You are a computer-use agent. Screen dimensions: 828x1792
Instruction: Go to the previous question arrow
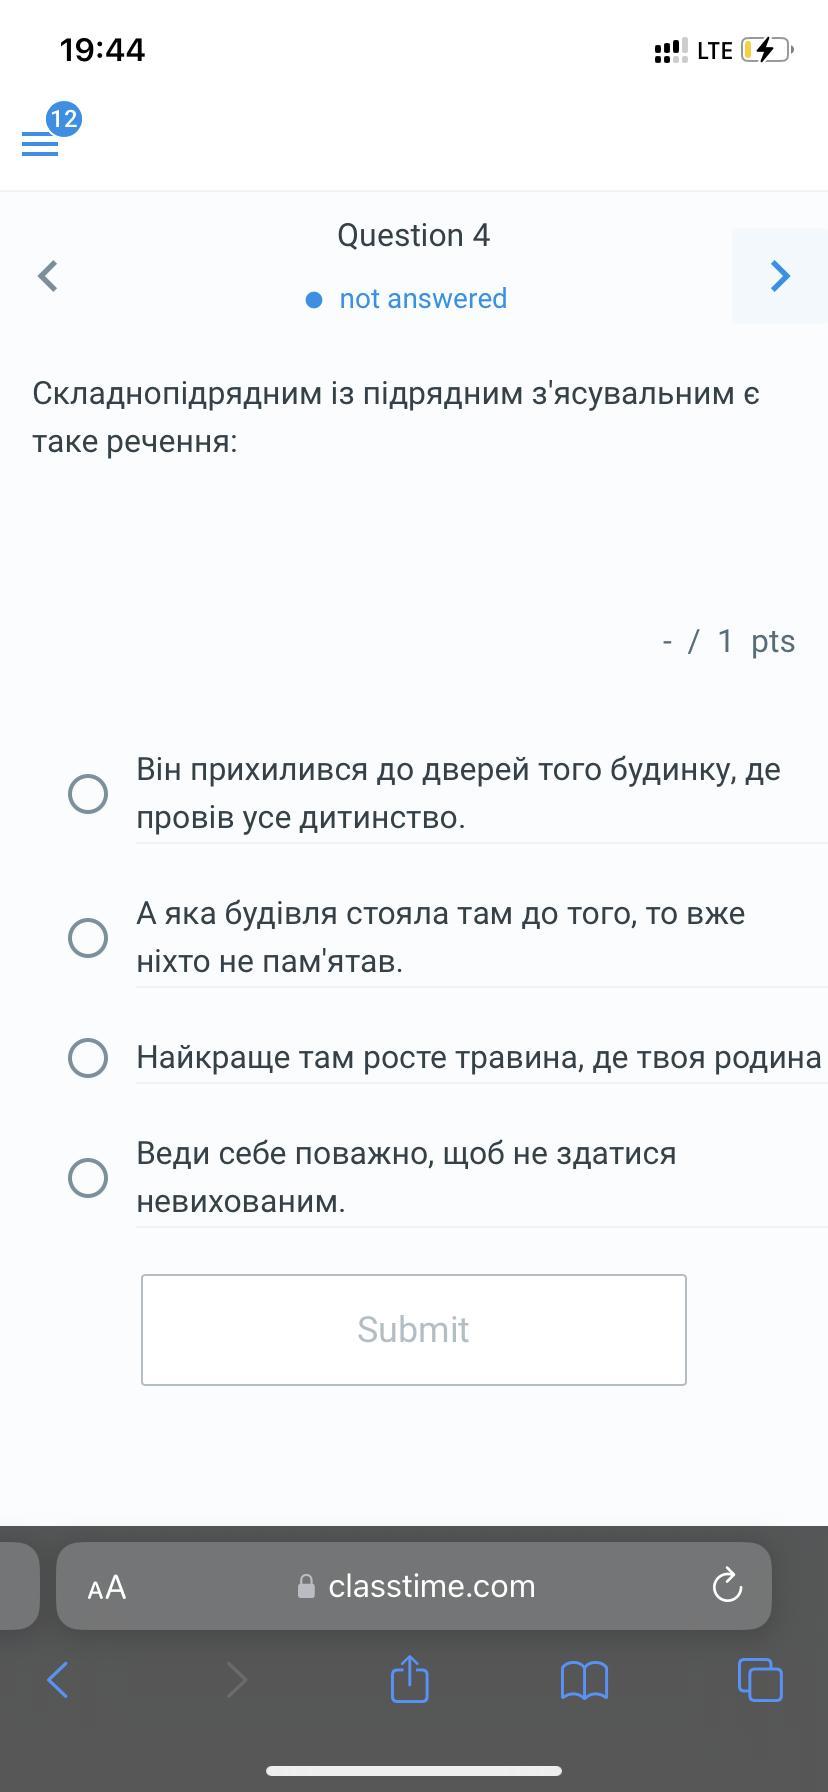(47, 276)
